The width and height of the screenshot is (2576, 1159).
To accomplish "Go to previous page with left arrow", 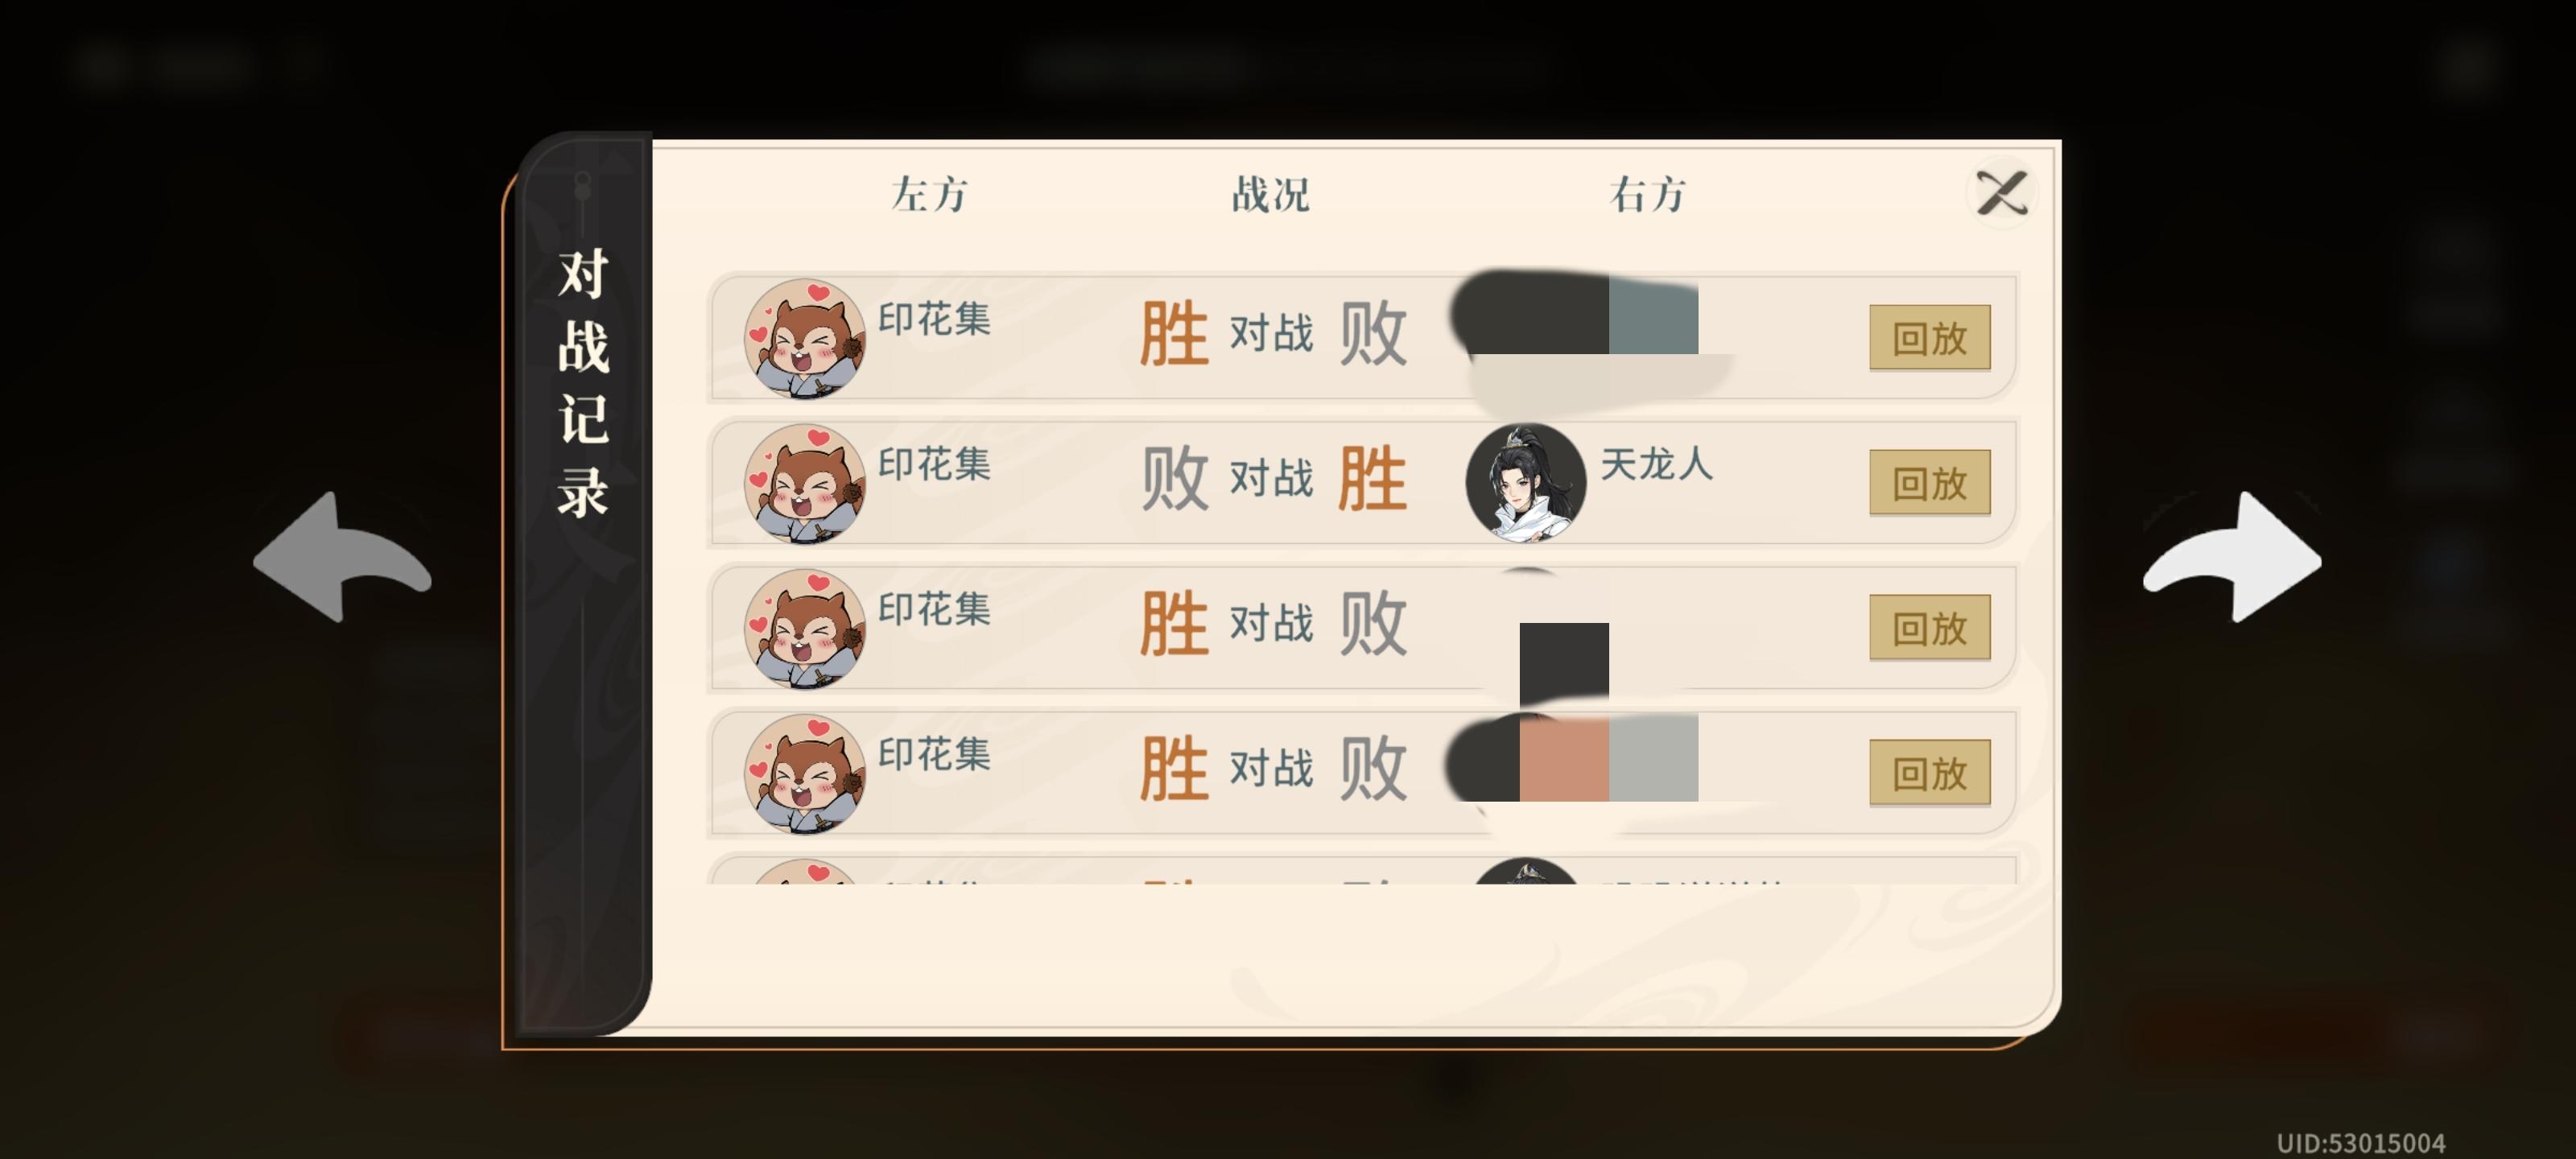I will pos(342,558).
